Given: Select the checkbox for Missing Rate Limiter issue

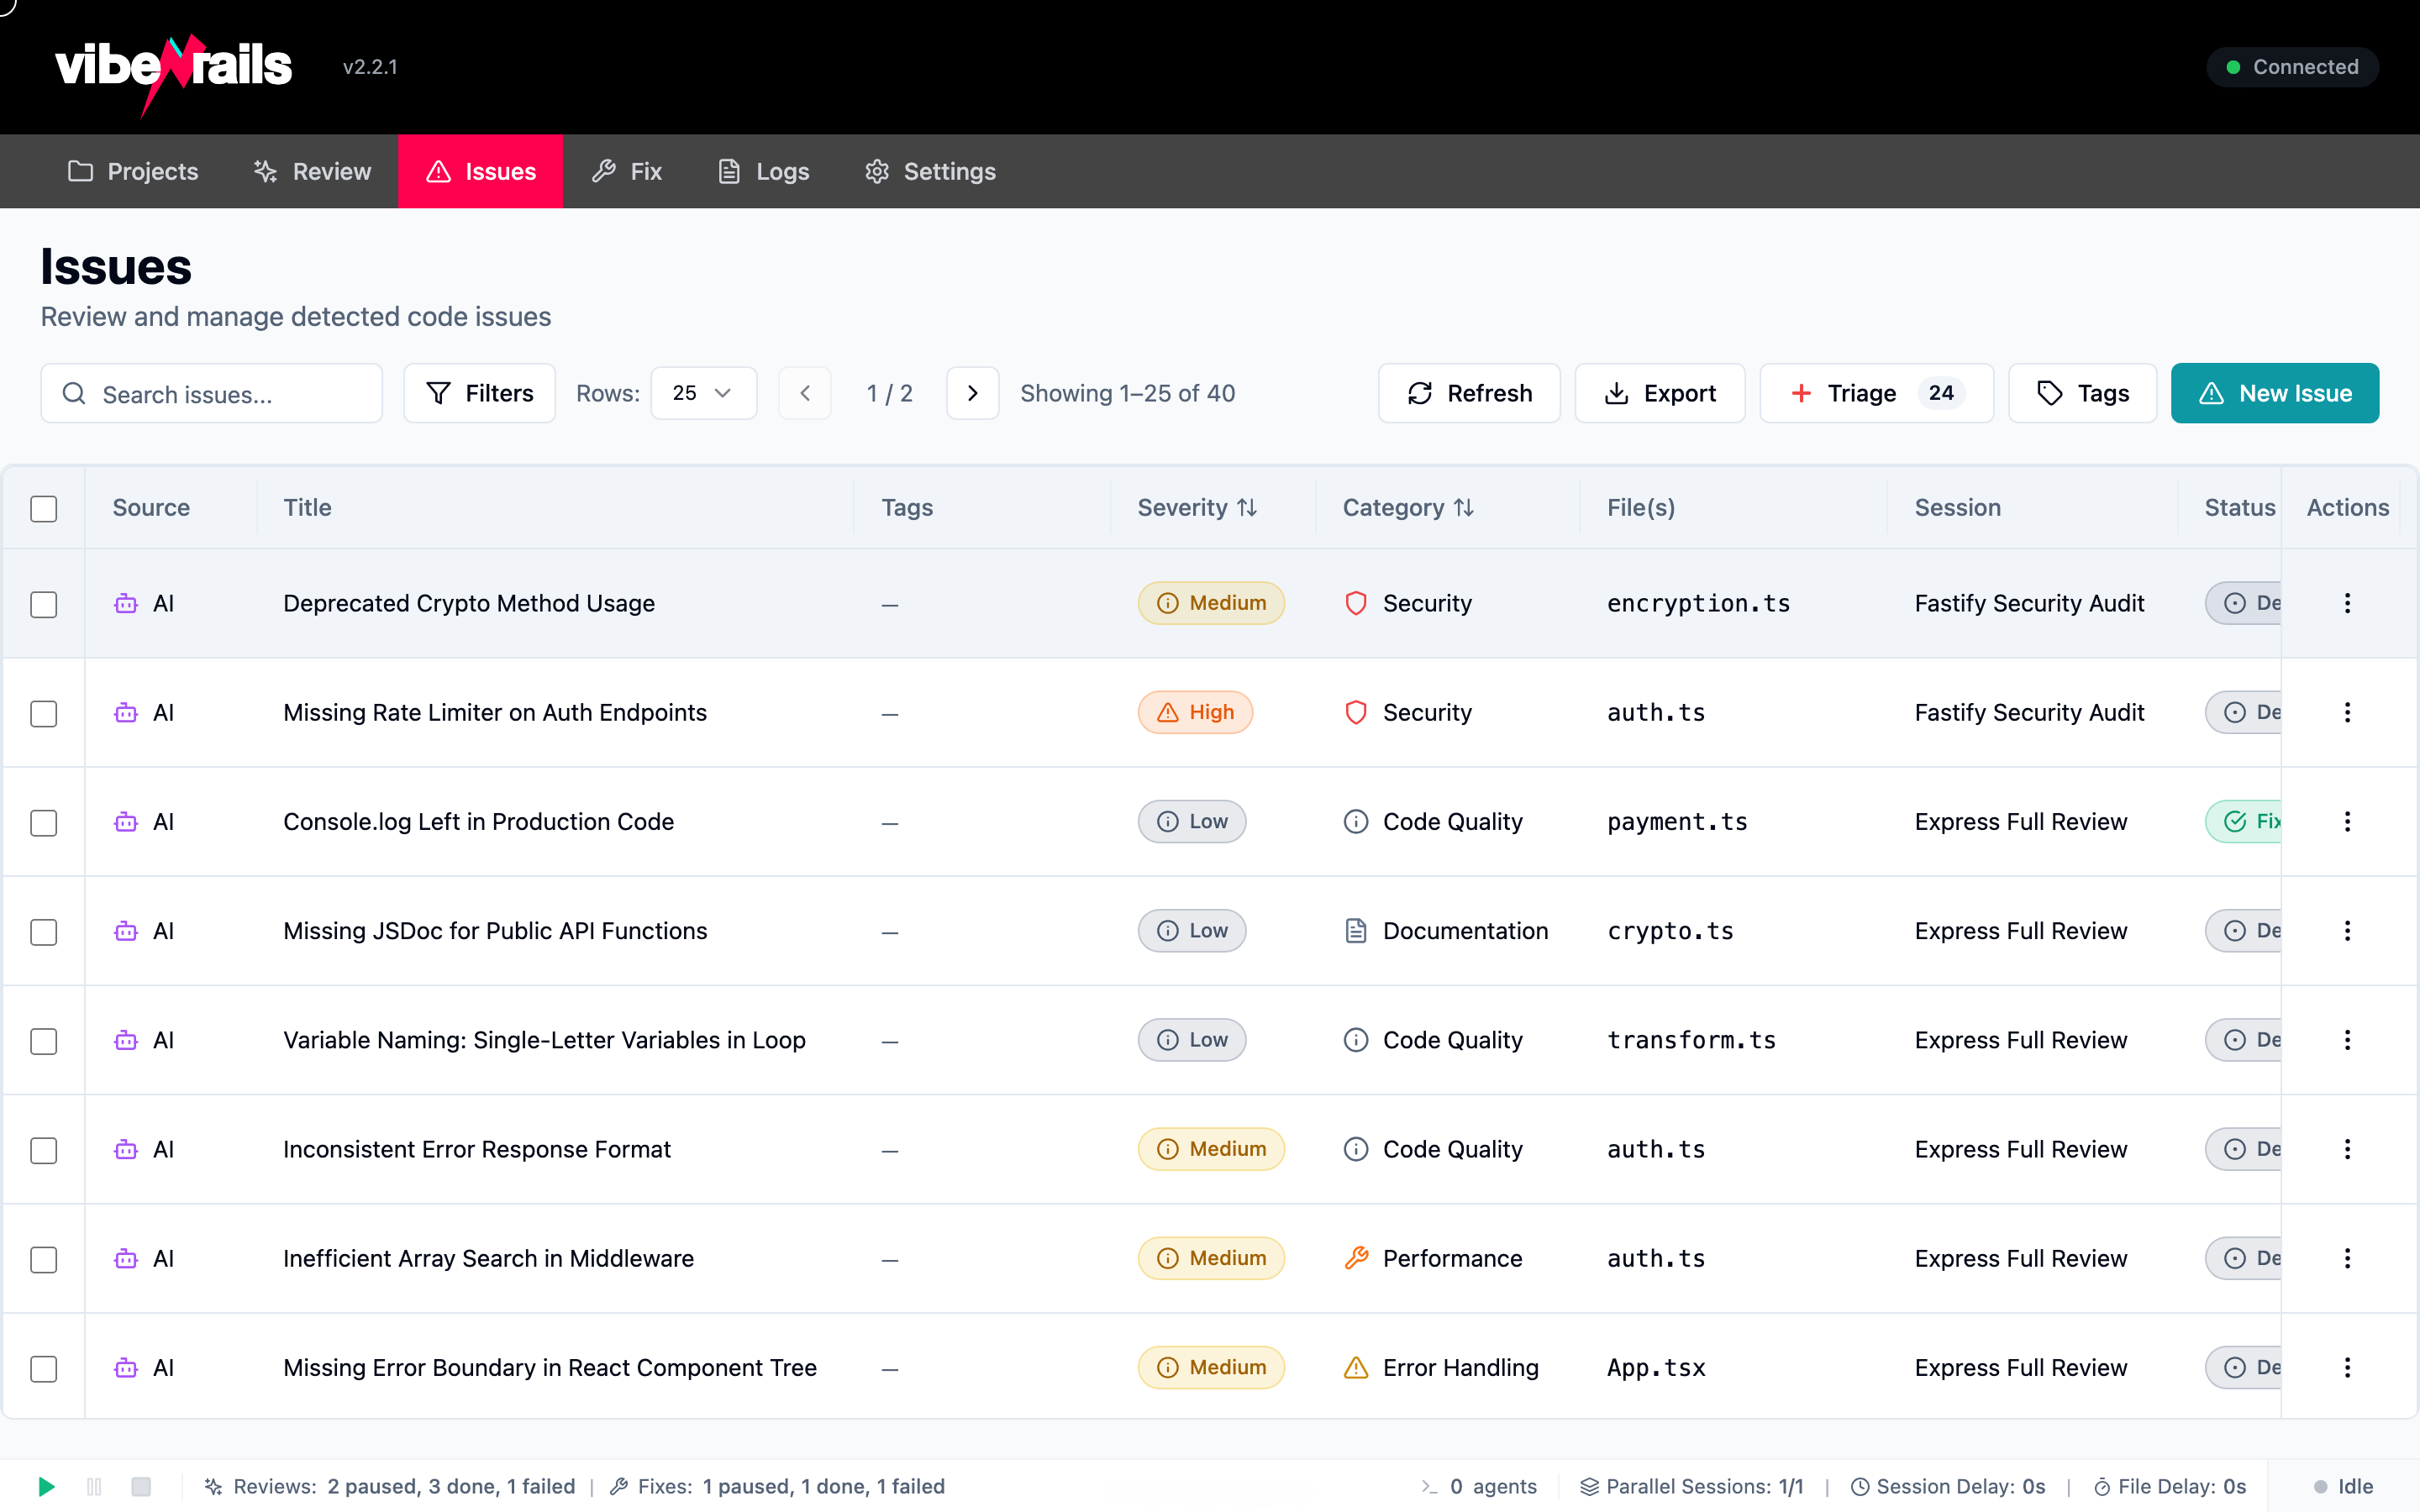Looking at the screenshot, I should tap(44, 714).
